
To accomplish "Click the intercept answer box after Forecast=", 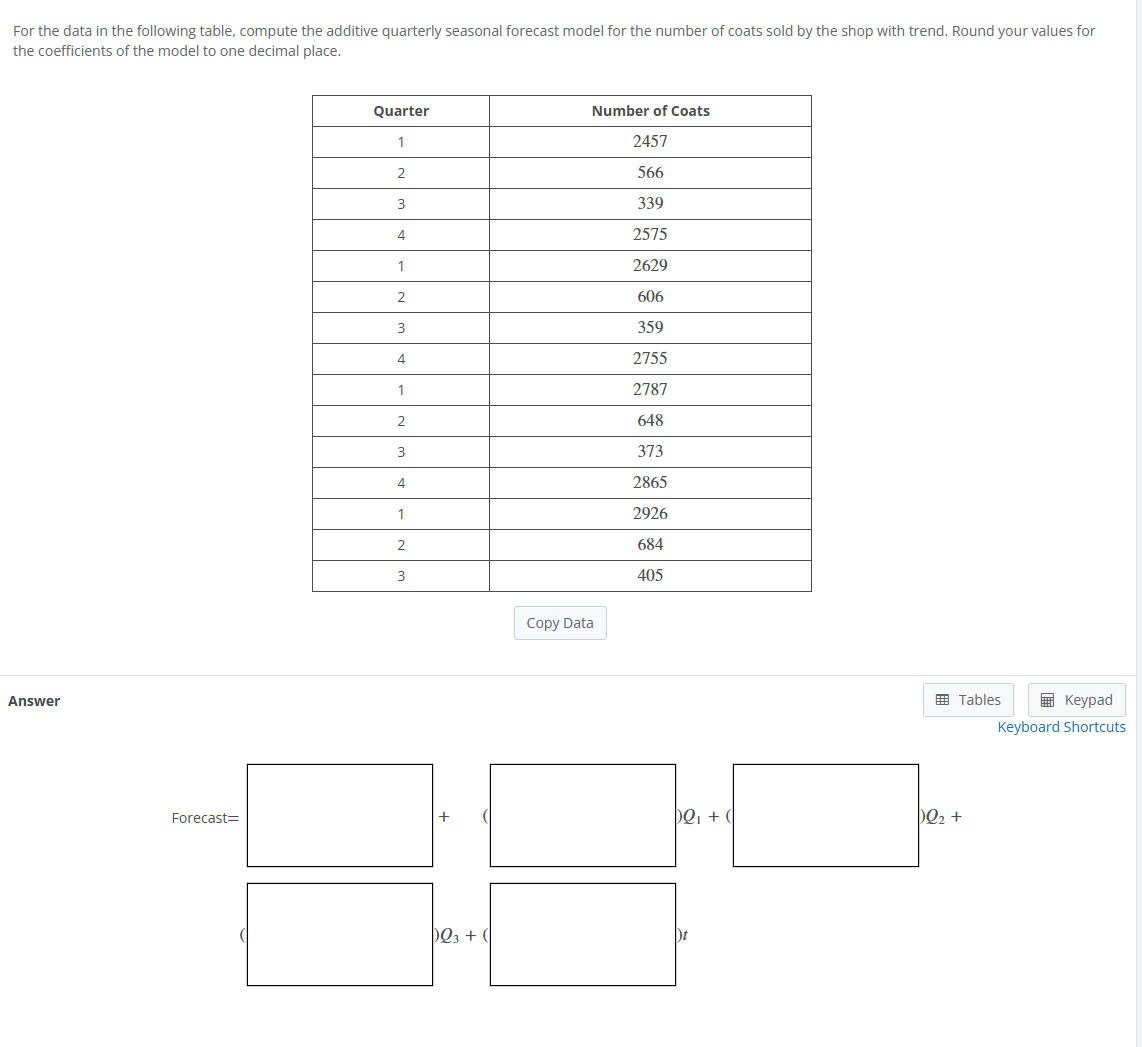I will [x=339, y=815].
